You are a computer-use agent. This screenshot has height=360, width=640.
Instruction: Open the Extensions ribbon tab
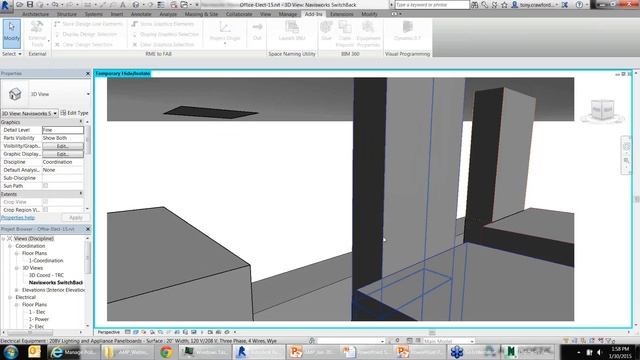pos(341,14)
